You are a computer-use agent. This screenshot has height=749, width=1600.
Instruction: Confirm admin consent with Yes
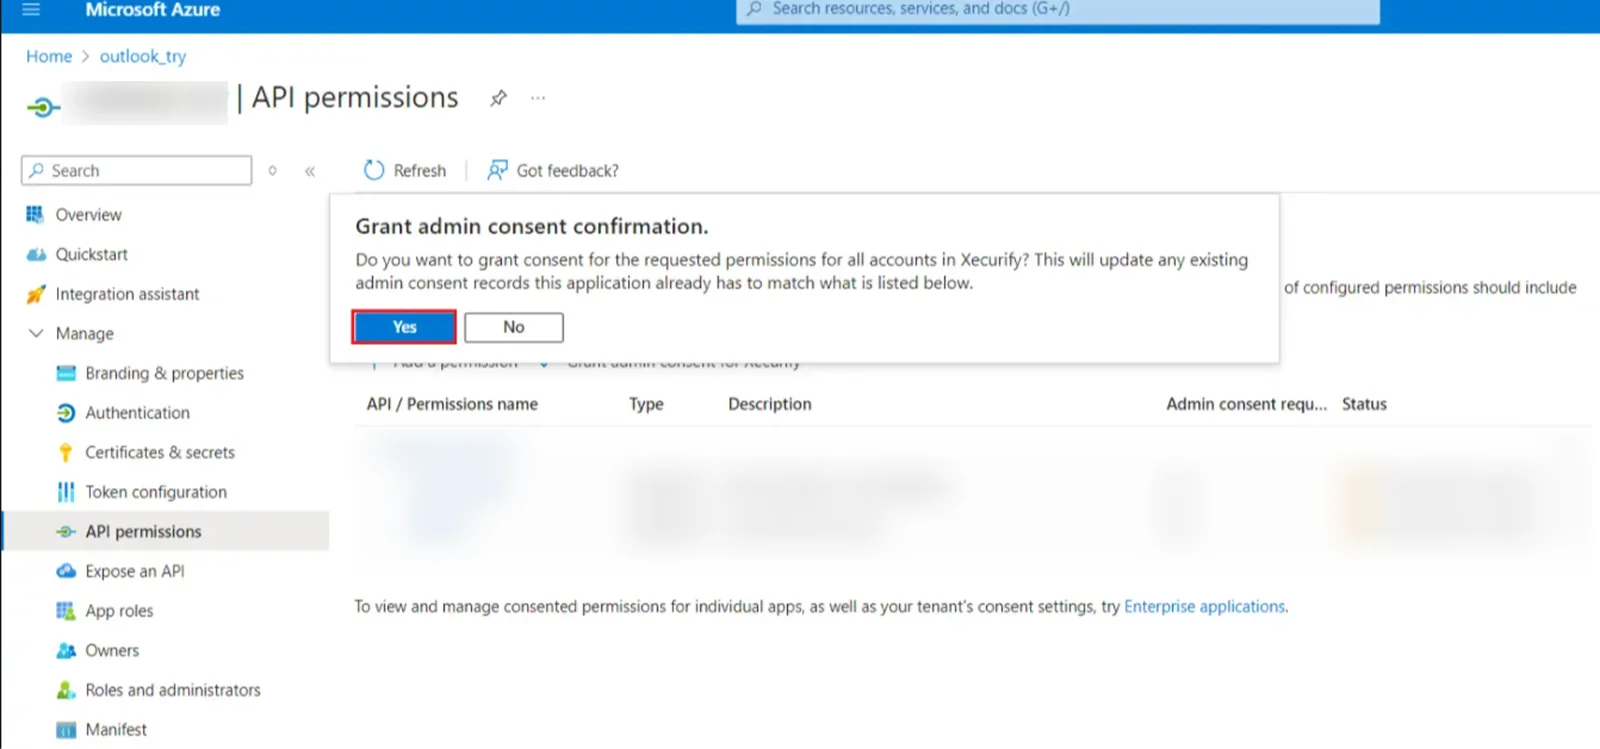pos(404,327)
